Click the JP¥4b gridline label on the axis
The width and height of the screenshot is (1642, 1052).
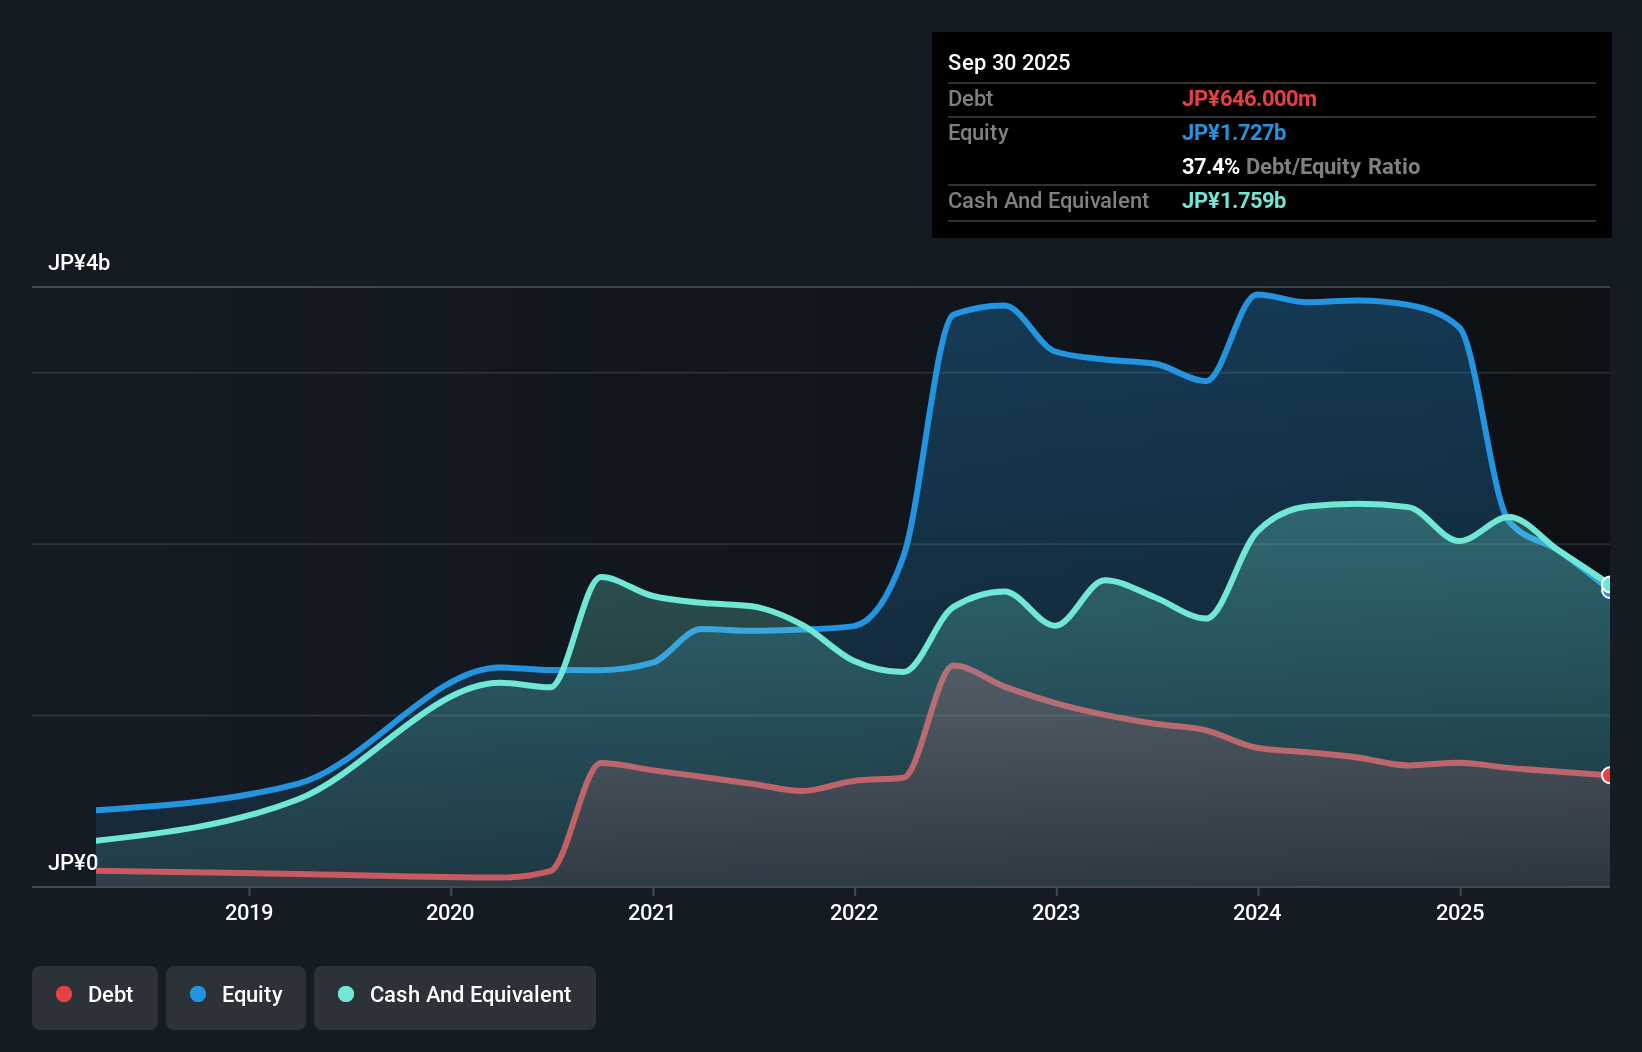pos(80,262)
